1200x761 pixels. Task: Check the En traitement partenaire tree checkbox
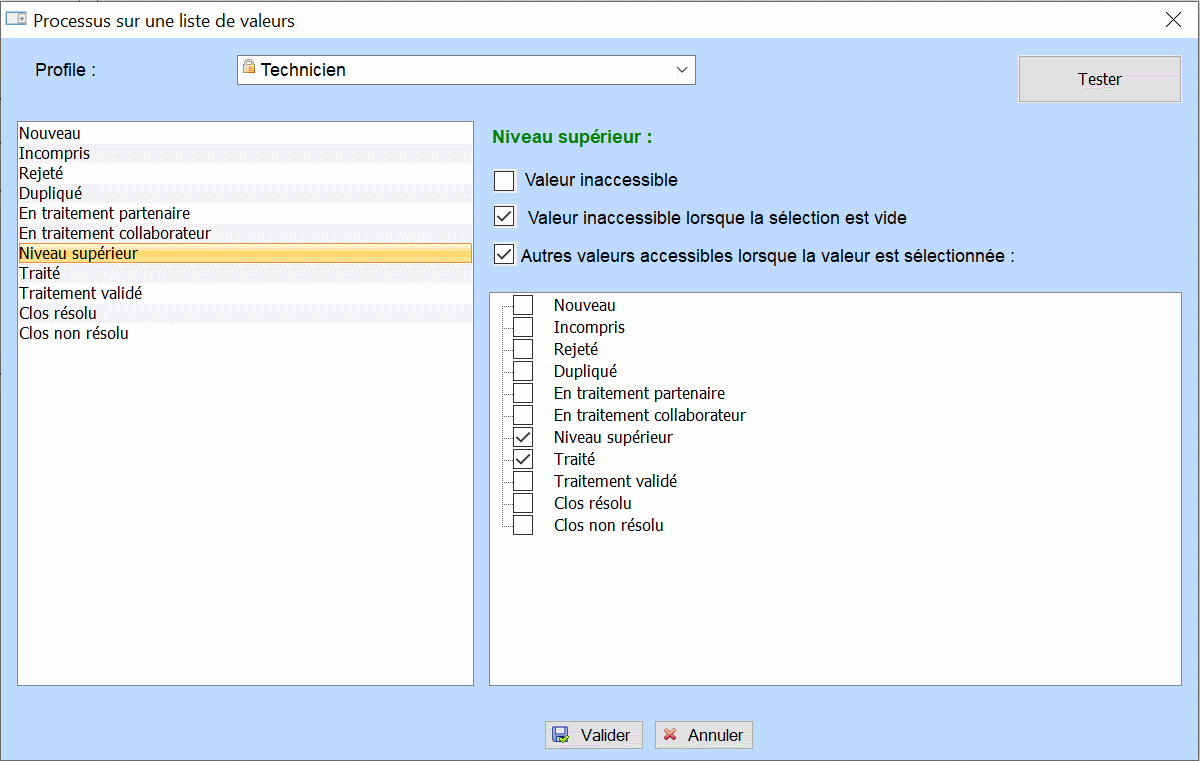pyautogui.click(x=523, y=393)
